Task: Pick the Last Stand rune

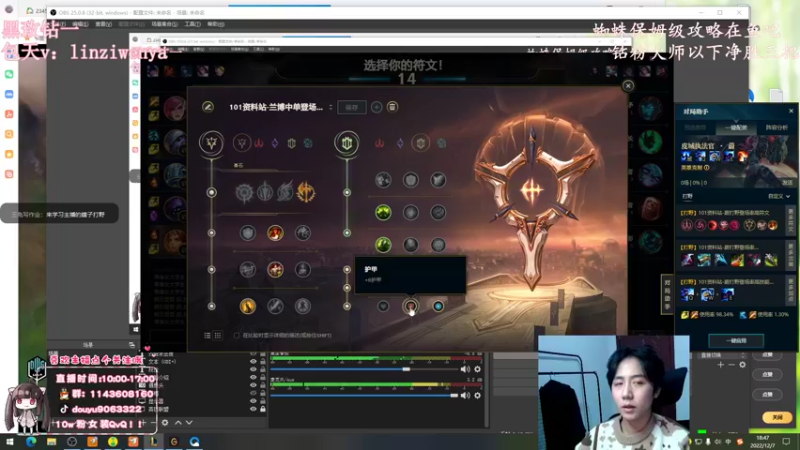Action: 303,306
